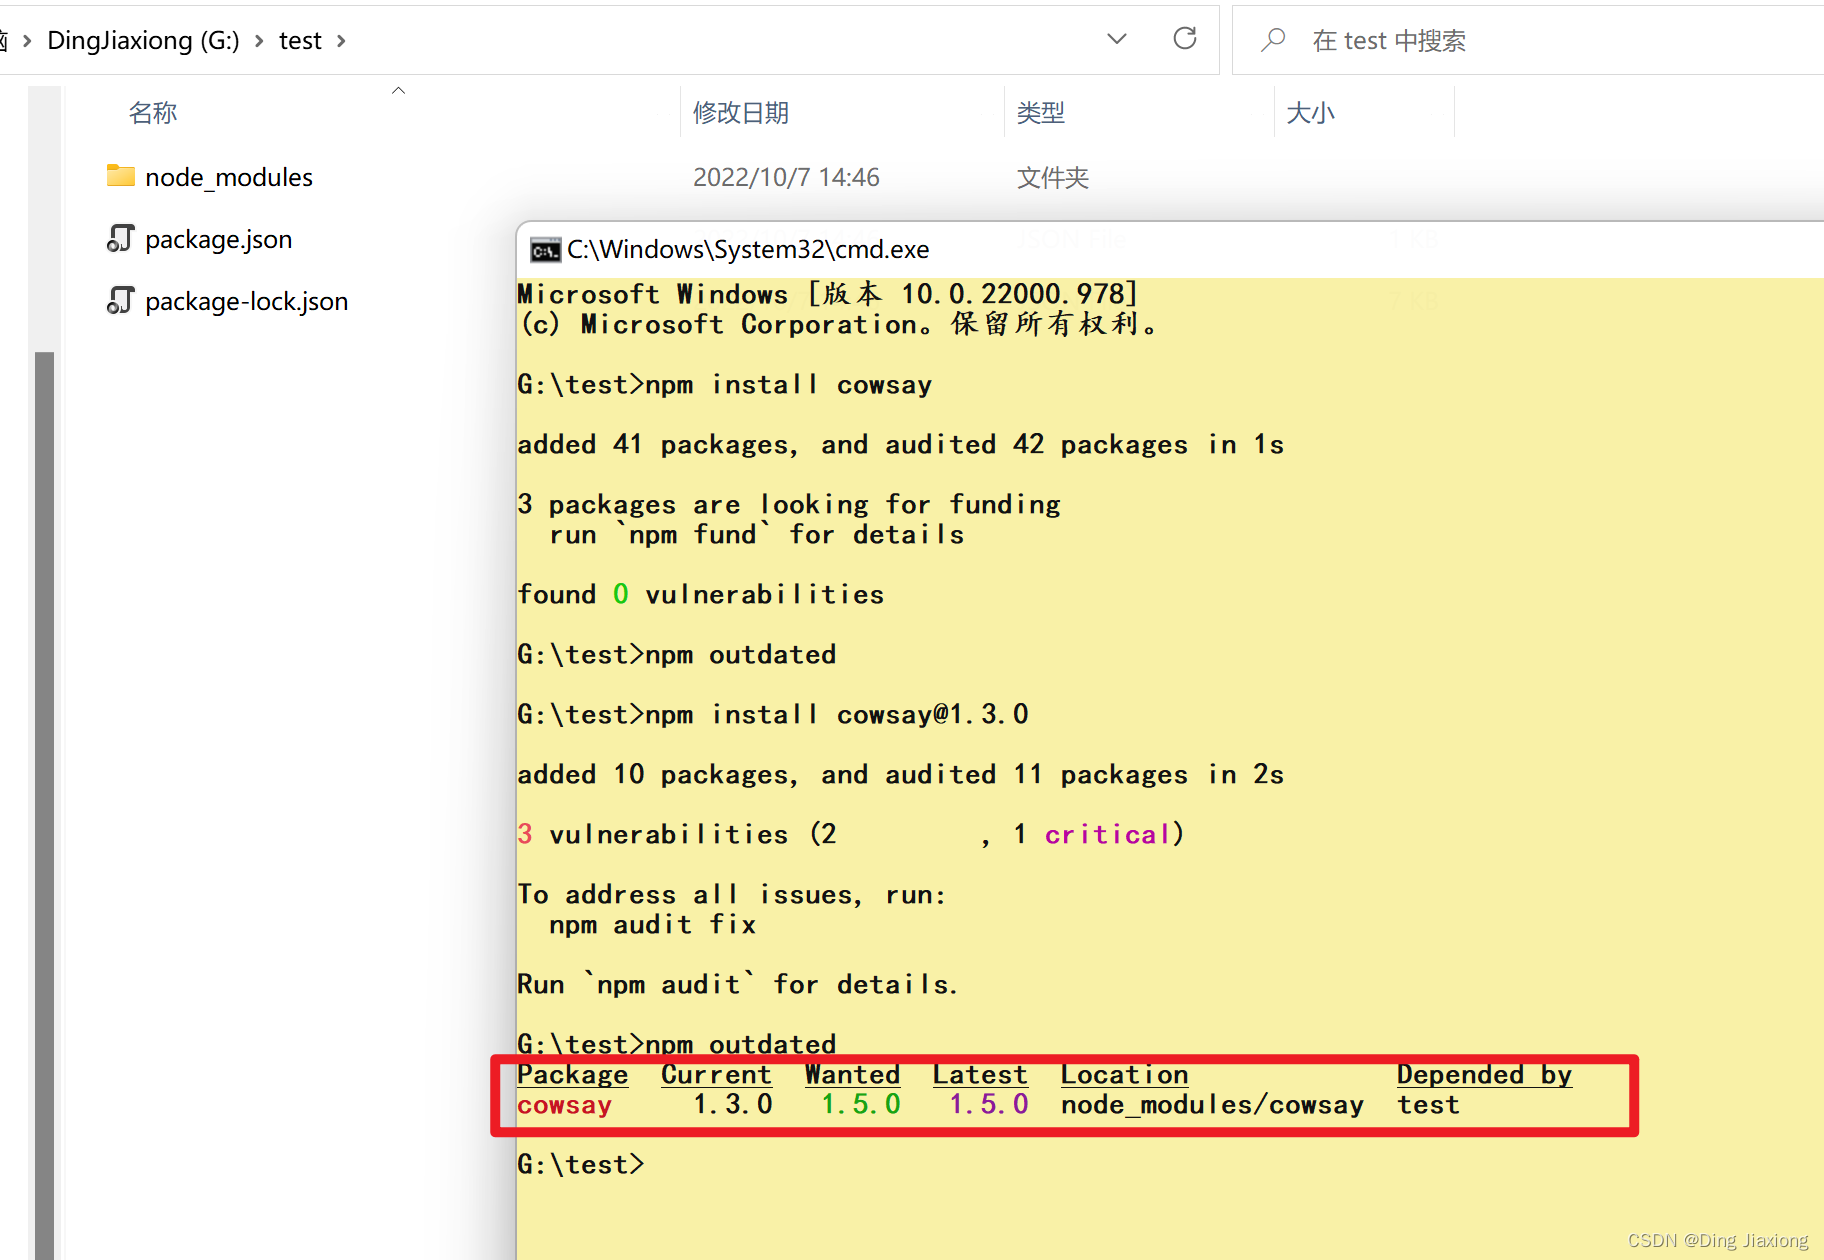Image resolution: width=1824 pixels, height=1260 pixels.
Task: Click the test breadcrumb segment
Action: pos(300,40)
